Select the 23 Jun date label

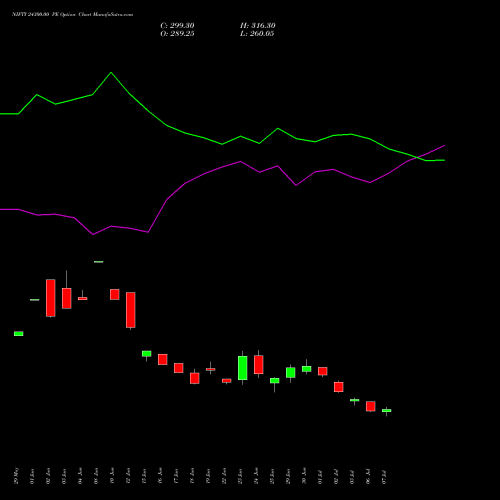(241, 476)
